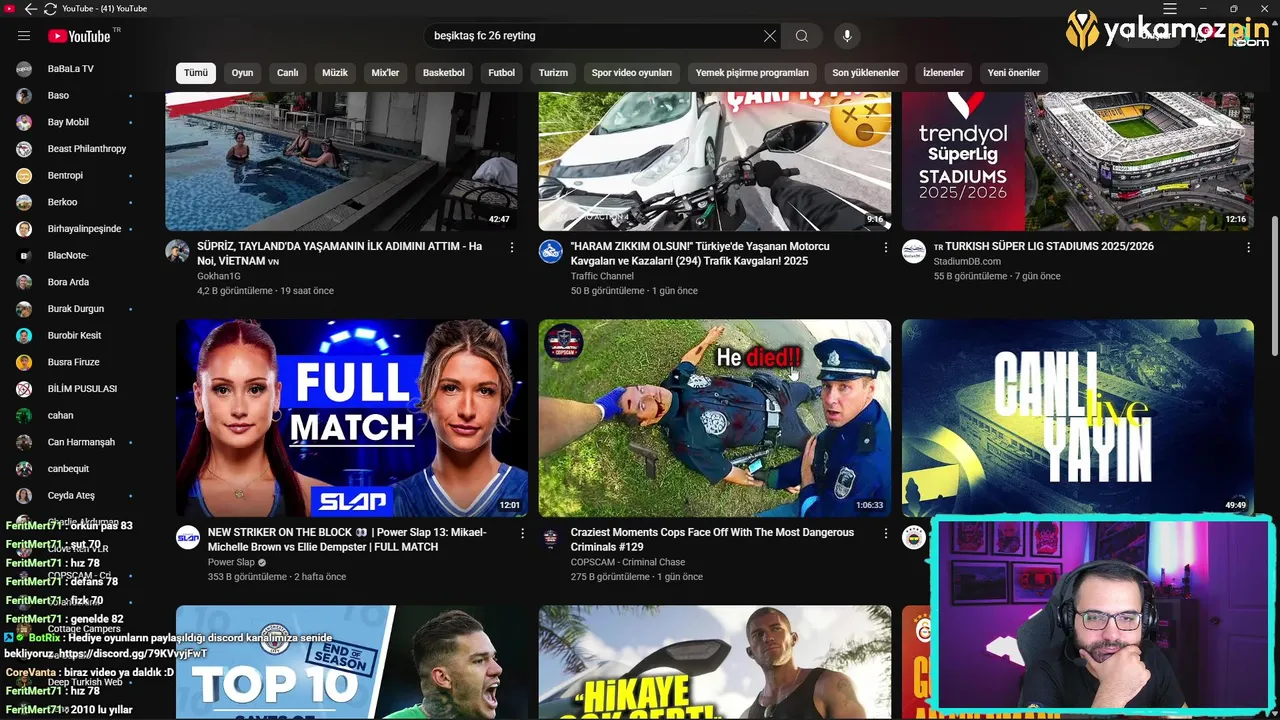Open options menu for Craziest Moments Cops video
Viewport: 1280px width, 720px height.
tap(885, 534)
